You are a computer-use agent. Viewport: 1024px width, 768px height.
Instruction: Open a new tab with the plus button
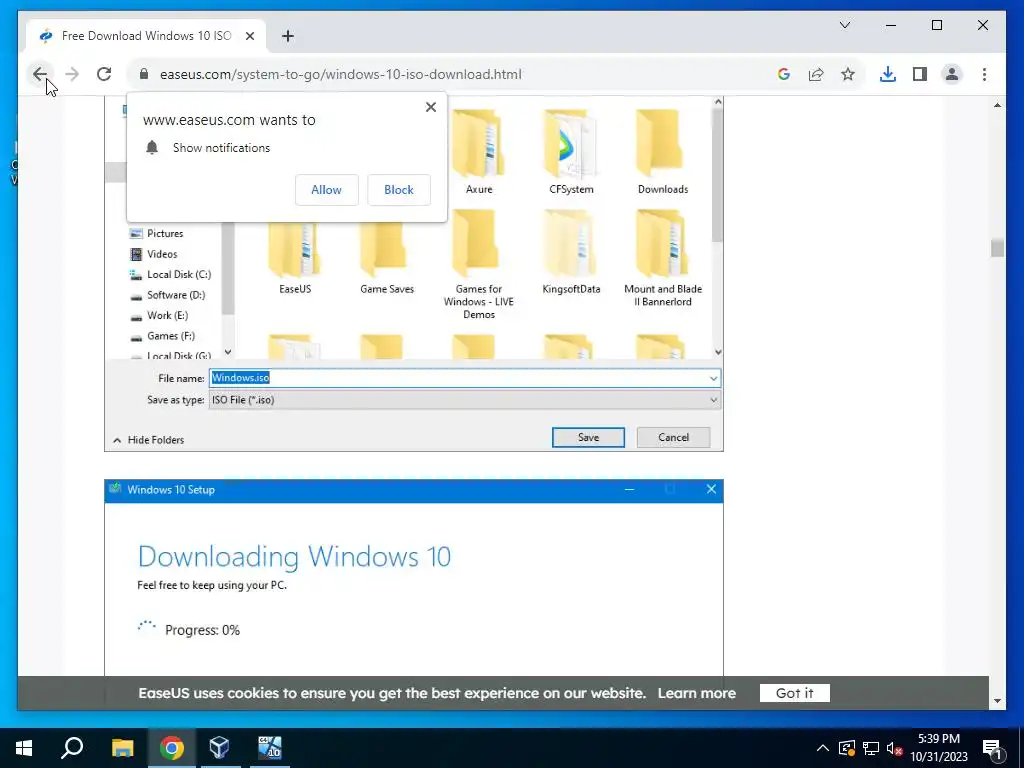288,36
